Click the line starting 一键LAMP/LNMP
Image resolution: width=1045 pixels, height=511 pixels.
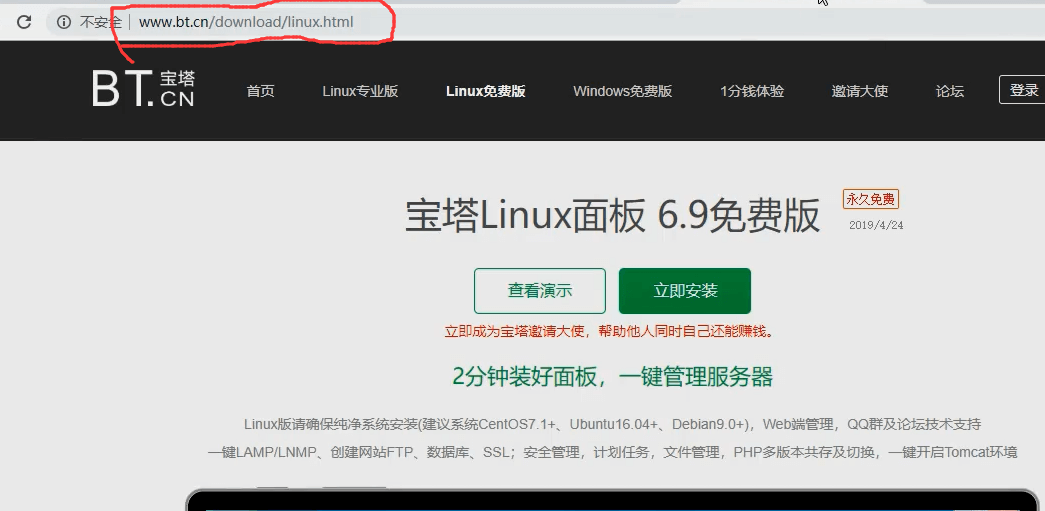[x=612, y=452]
